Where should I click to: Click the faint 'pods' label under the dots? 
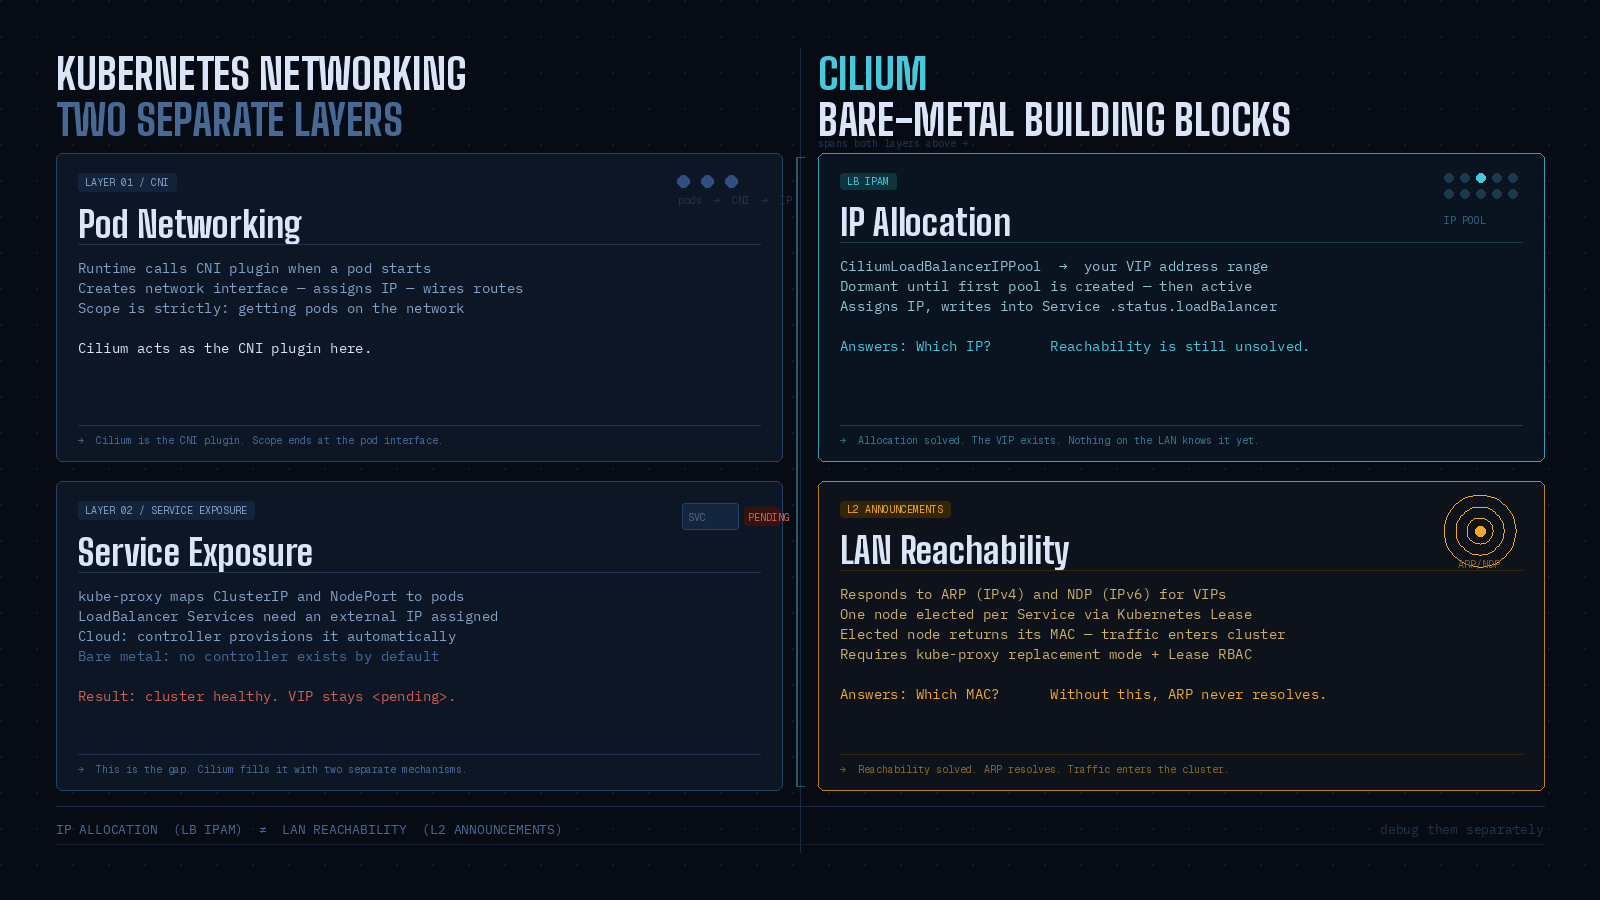[690, 200]
